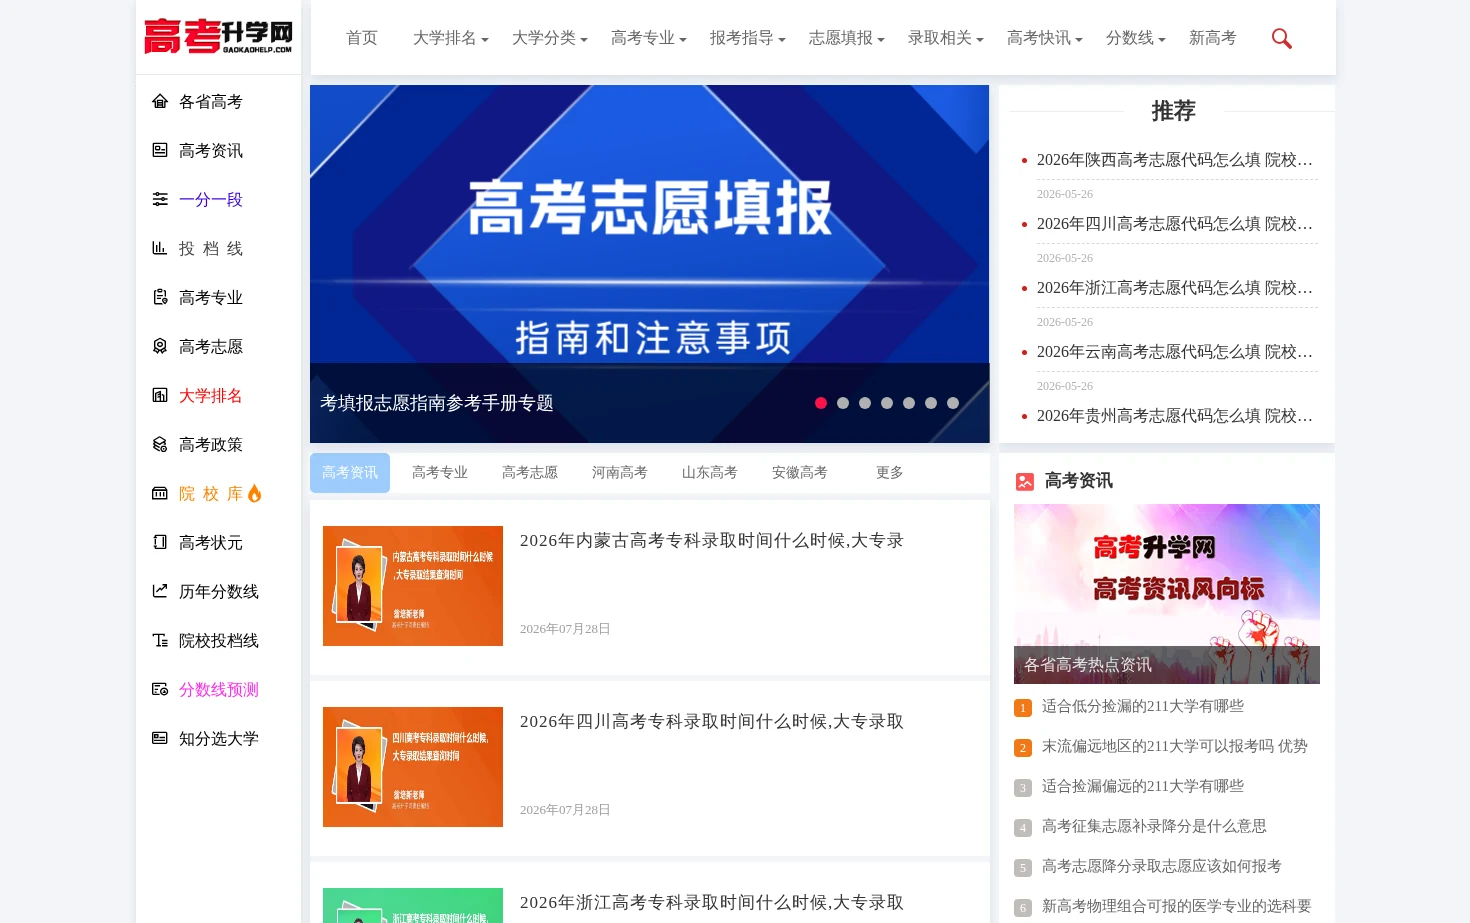Select the second carousel indicator dot
Screen dimensions: 1470x923
point(843,403)
